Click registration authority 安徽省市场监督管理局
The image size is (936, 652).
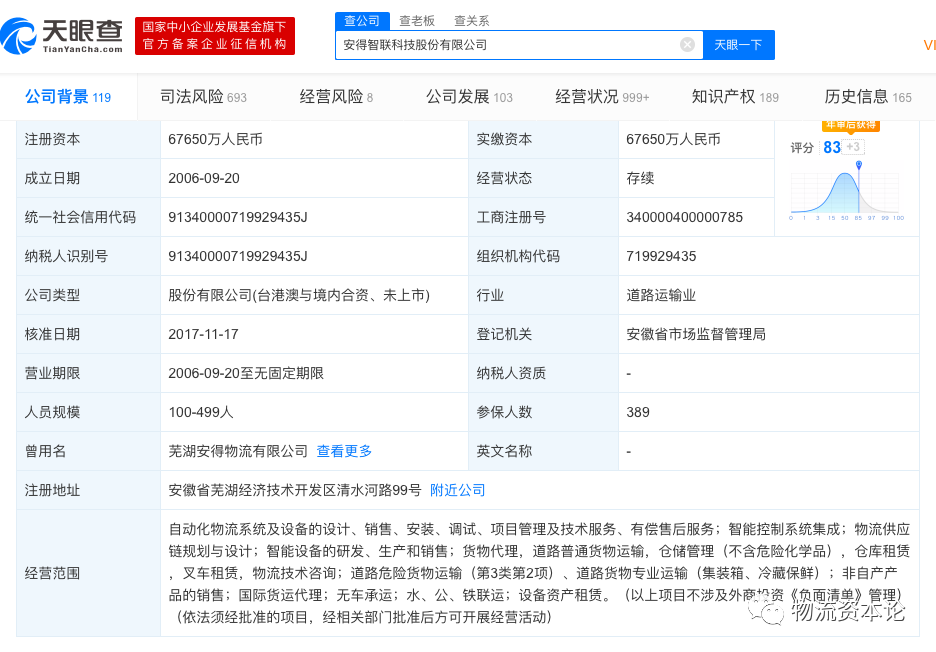click(696, 334)
